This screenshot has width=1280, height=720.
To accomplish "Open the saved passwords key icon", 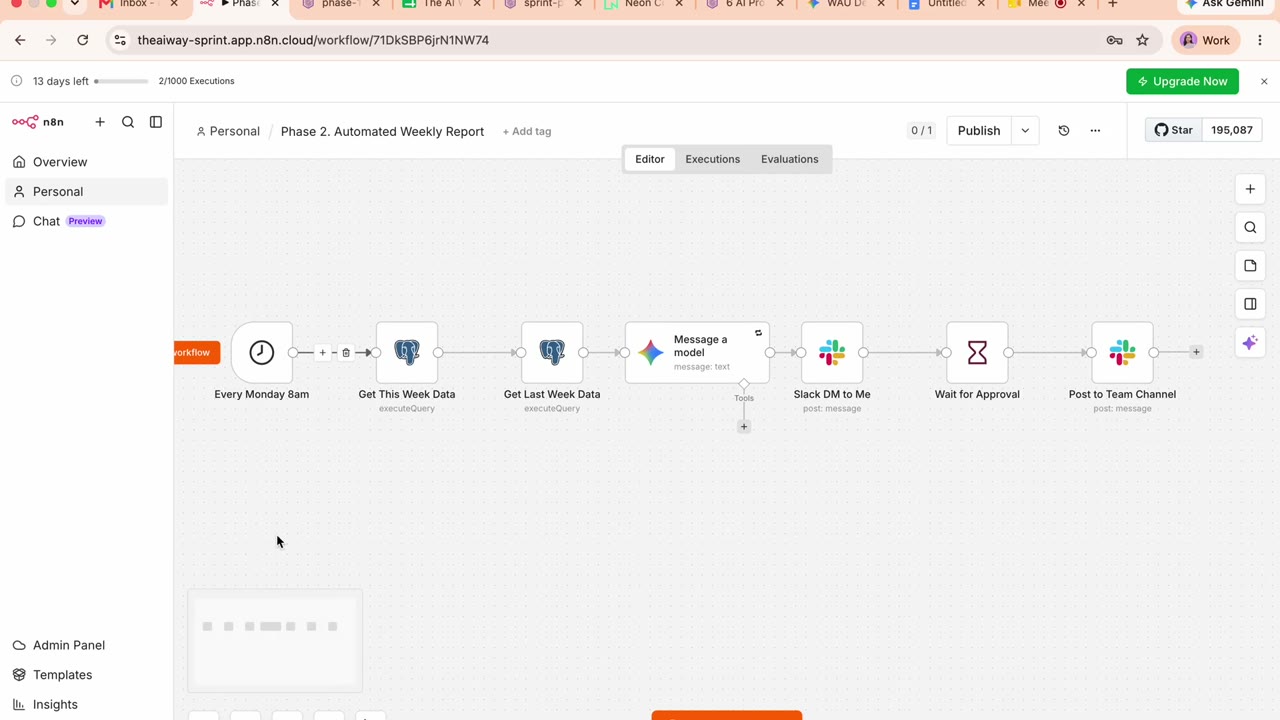I will pyautogui.click(x=1114, y=40).
